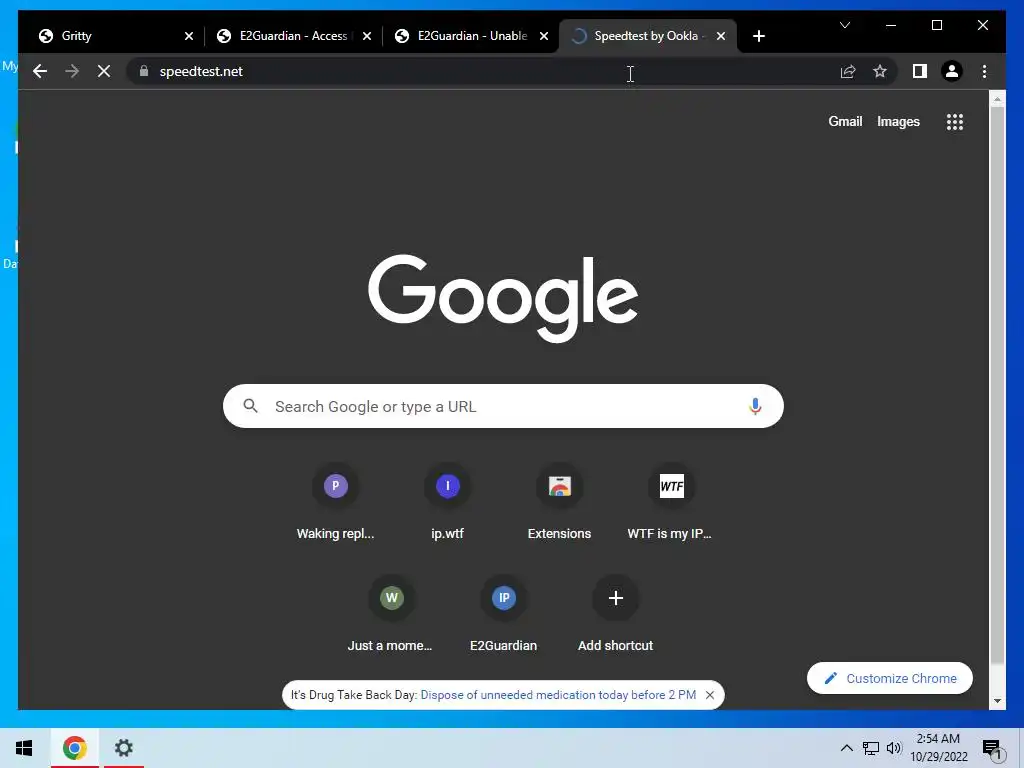The width and height of the screenshot is (1024, 768).
Task: Share this page from the address bar
Action: pos(848,71)
